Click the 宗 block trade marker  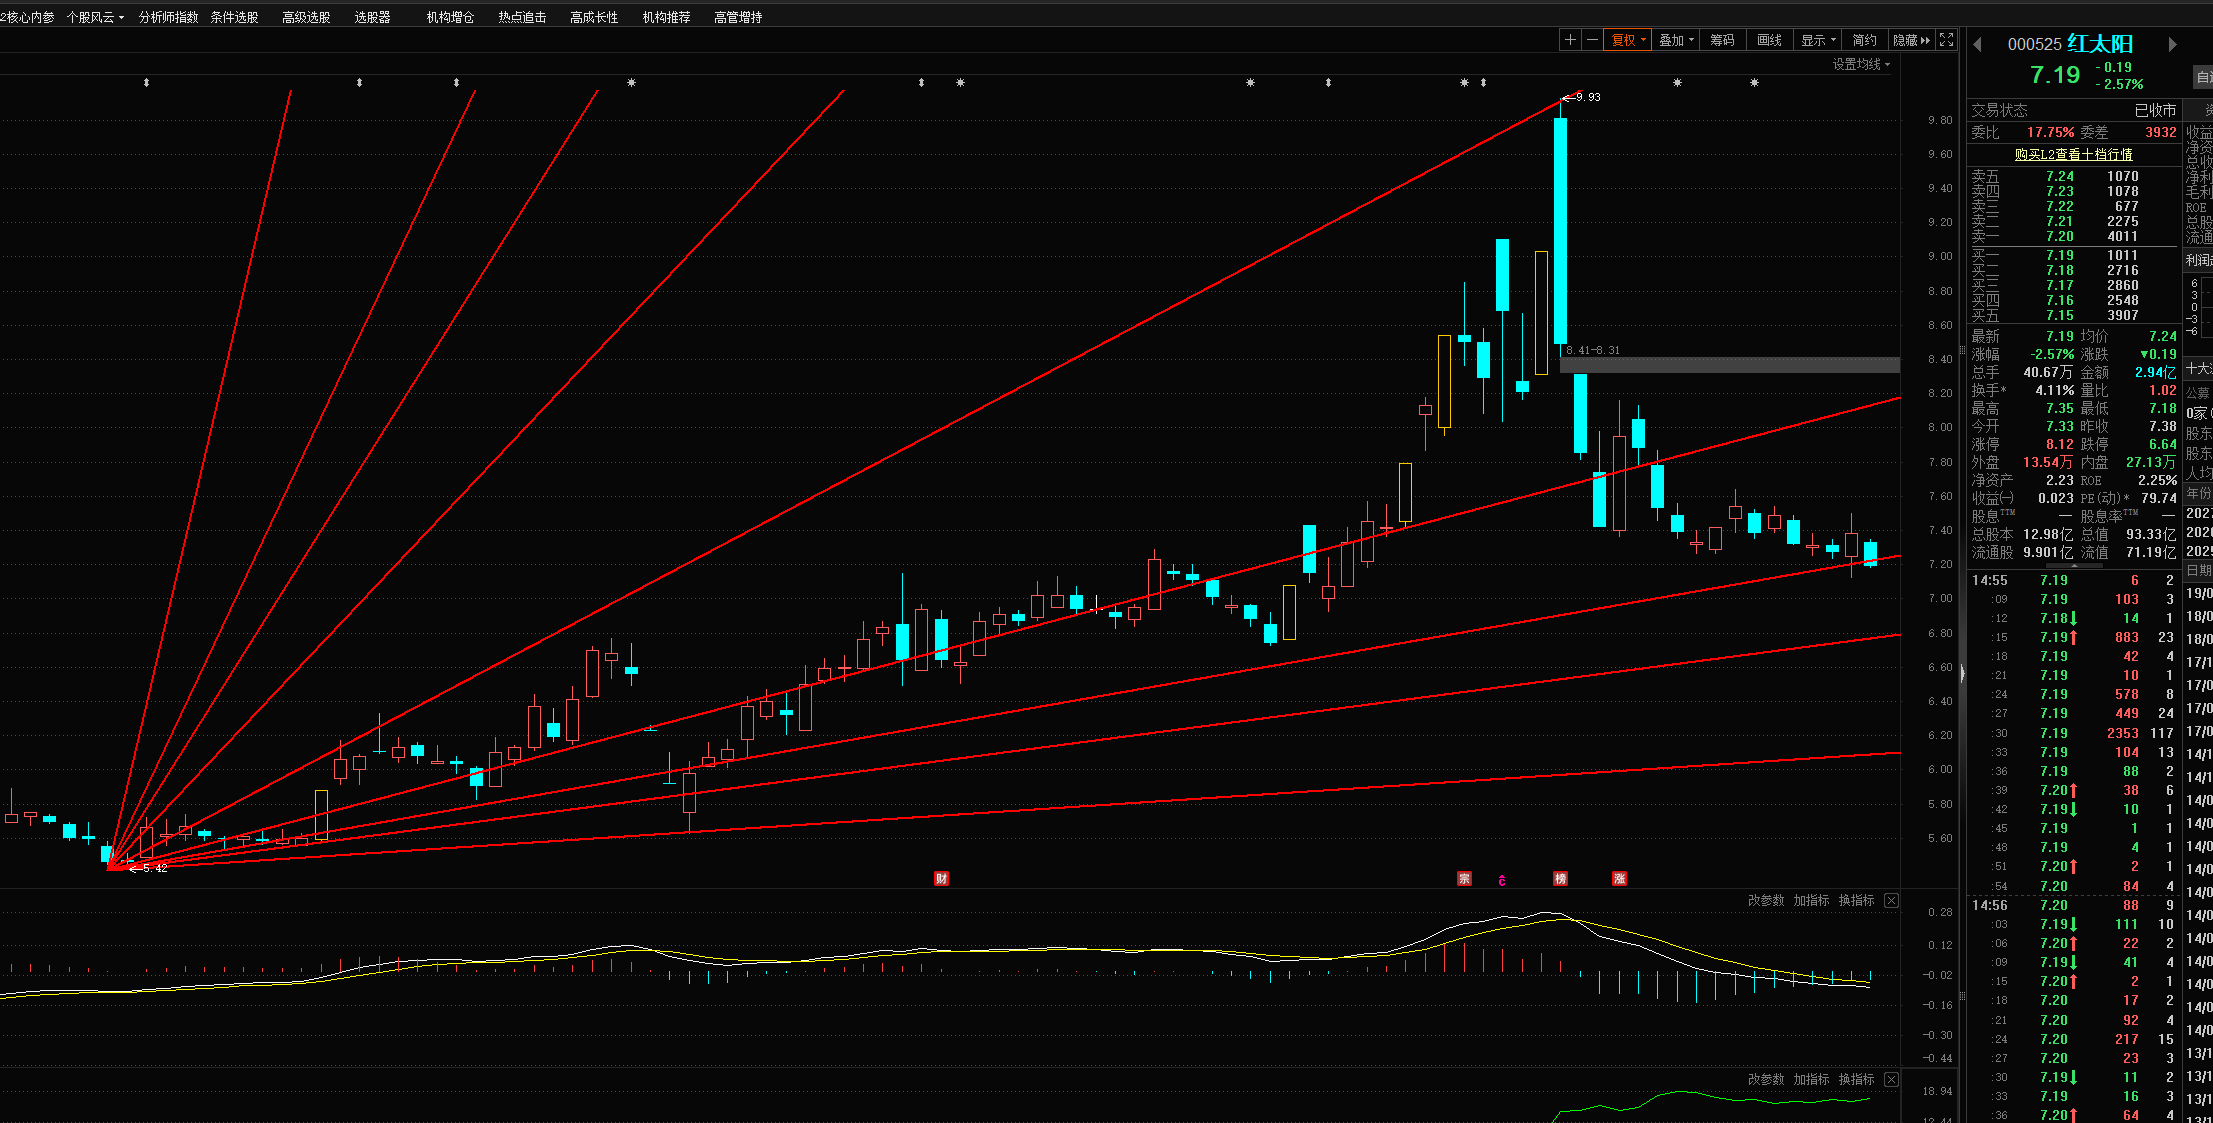pyautogui.click(x=1464, y=878)
